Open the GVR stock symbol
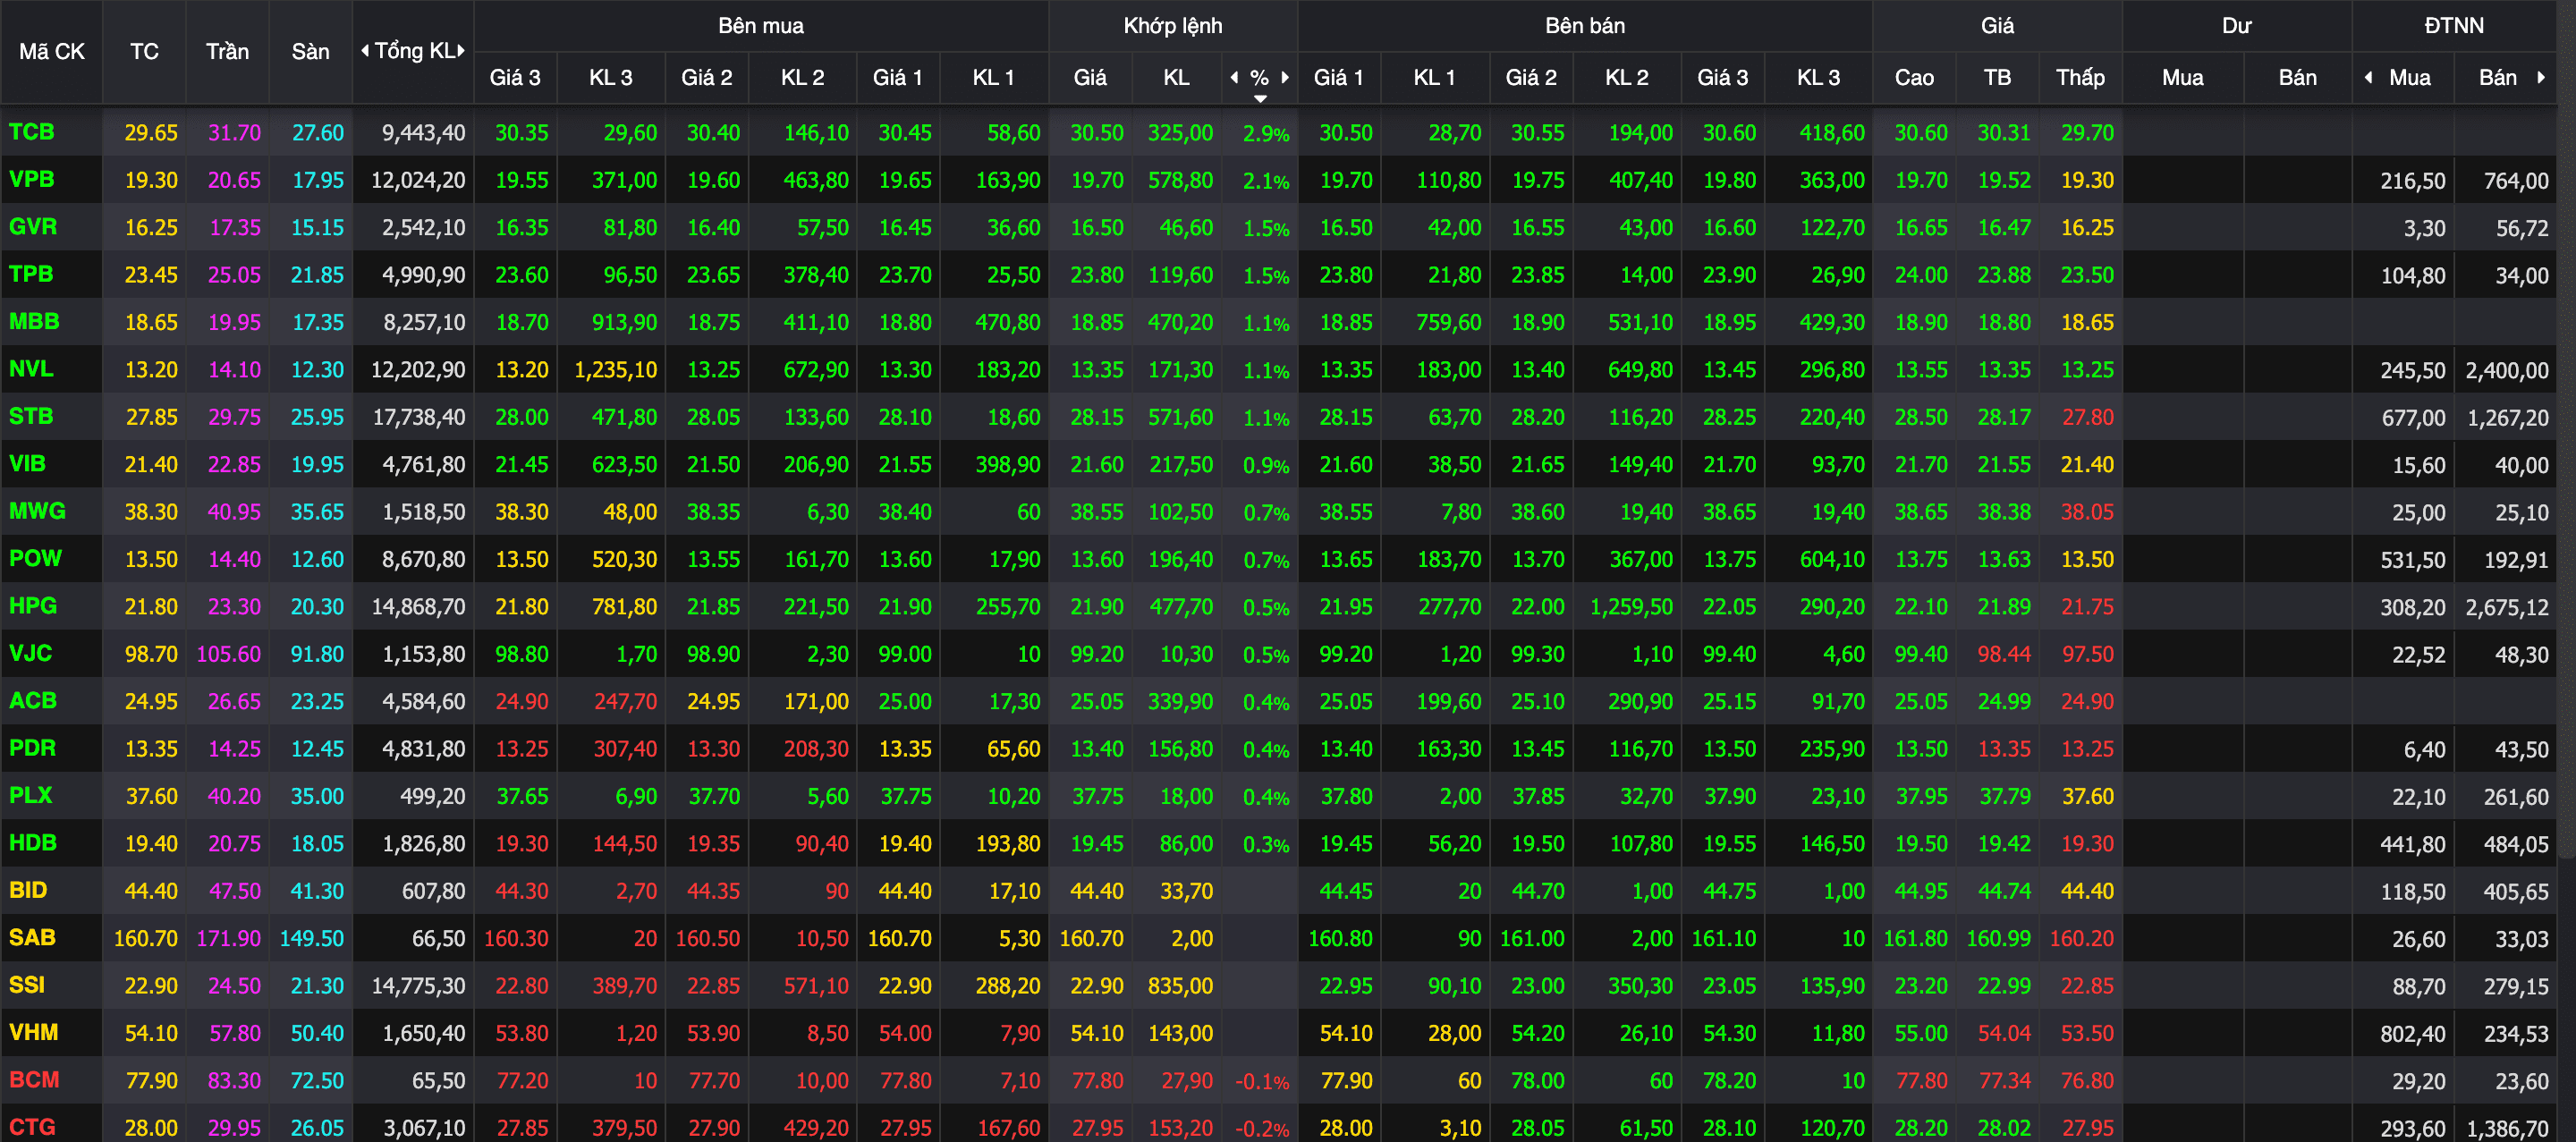 click(x=33, y=227)
